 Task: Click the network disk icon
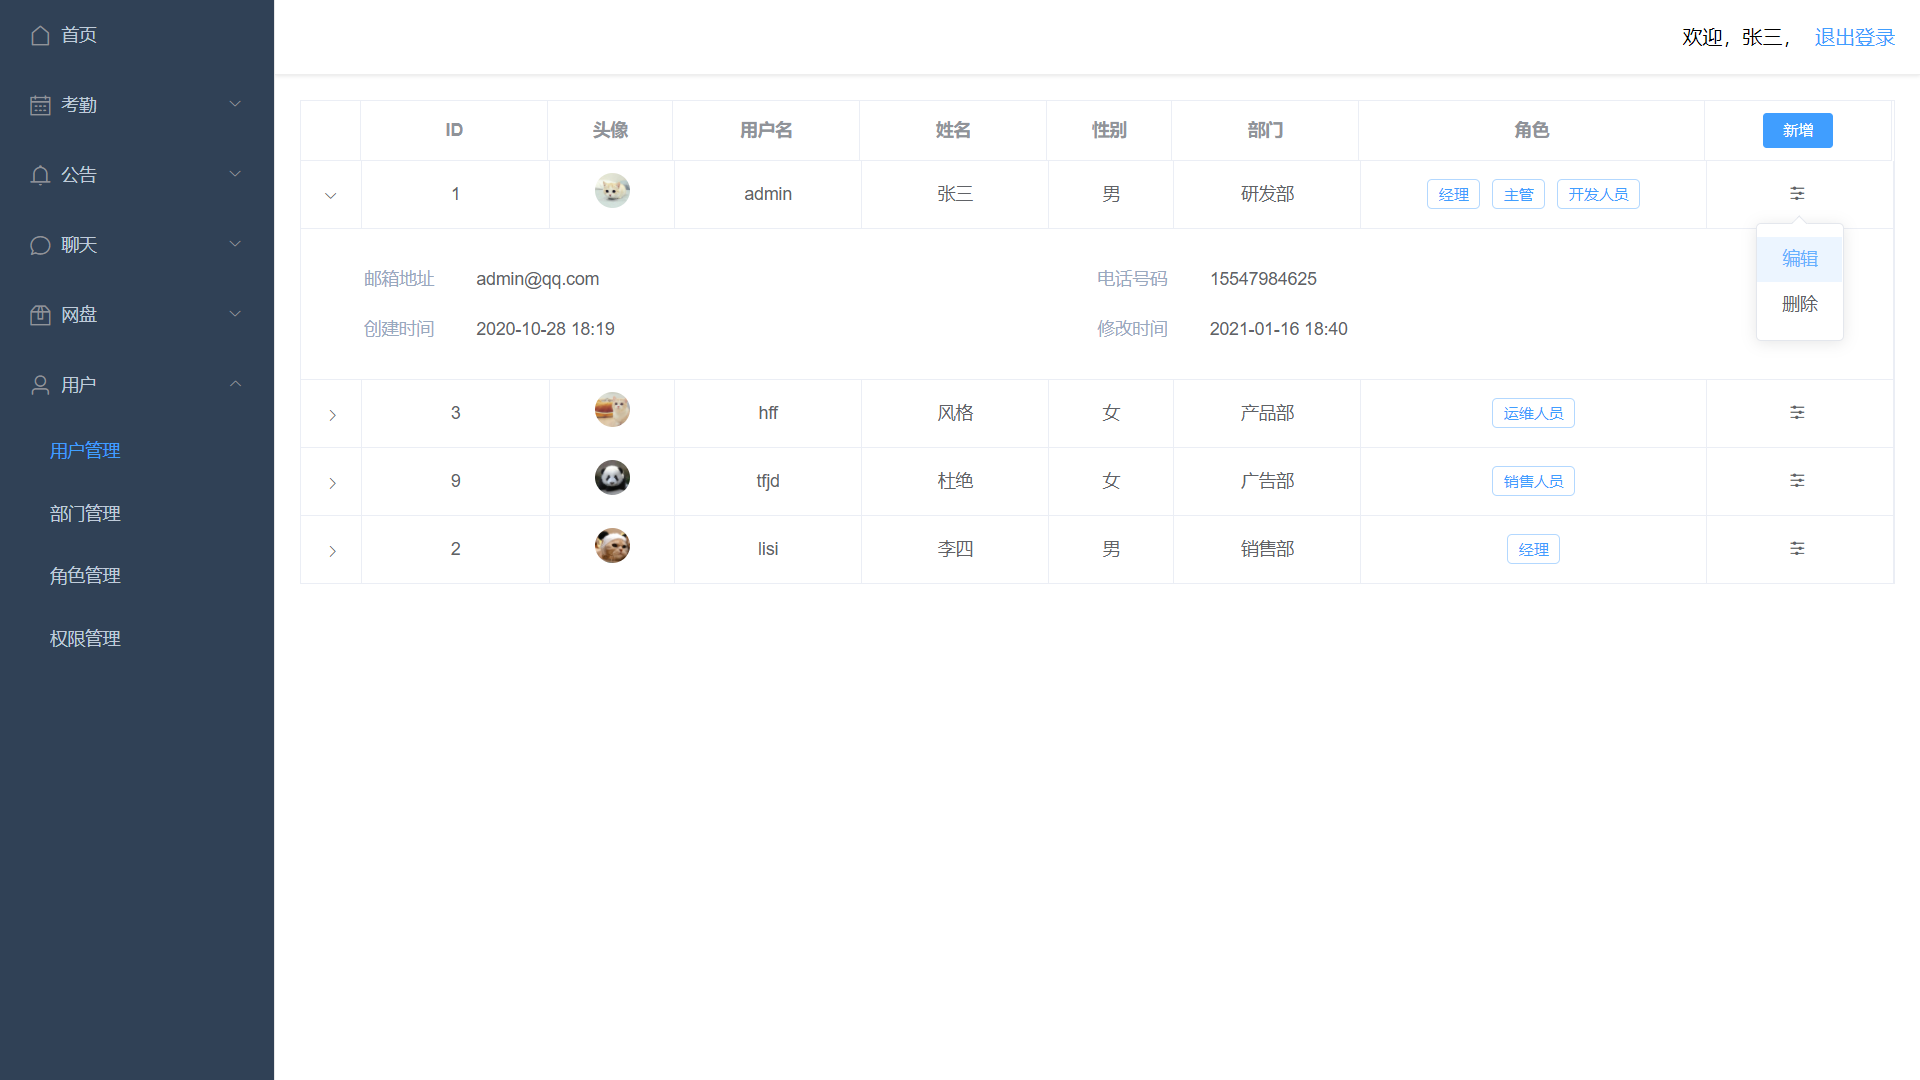(x=40, y=315)
